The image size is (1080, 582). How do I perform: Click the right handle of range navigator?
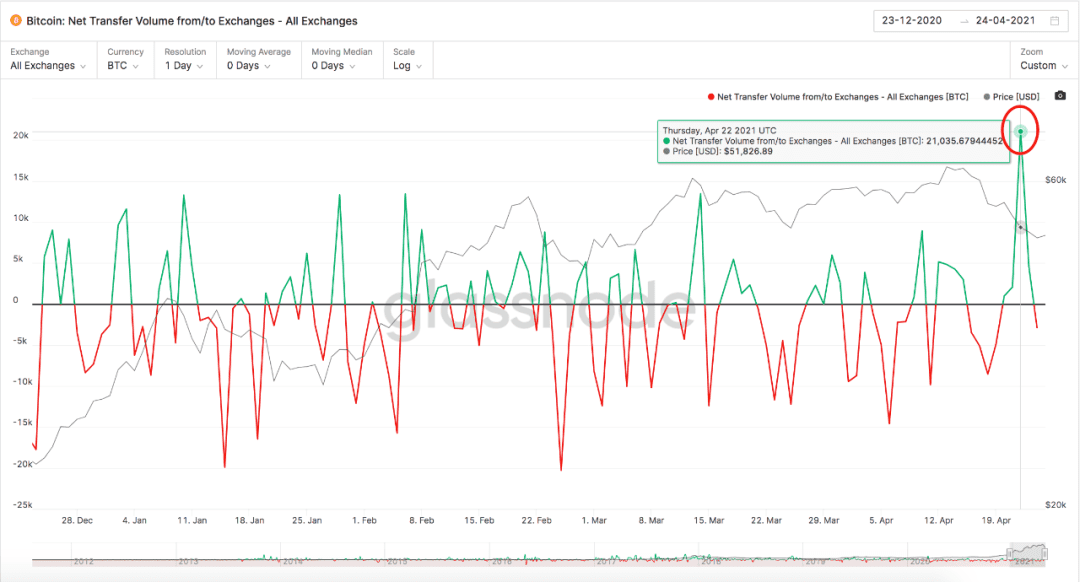pos(1045,554)
